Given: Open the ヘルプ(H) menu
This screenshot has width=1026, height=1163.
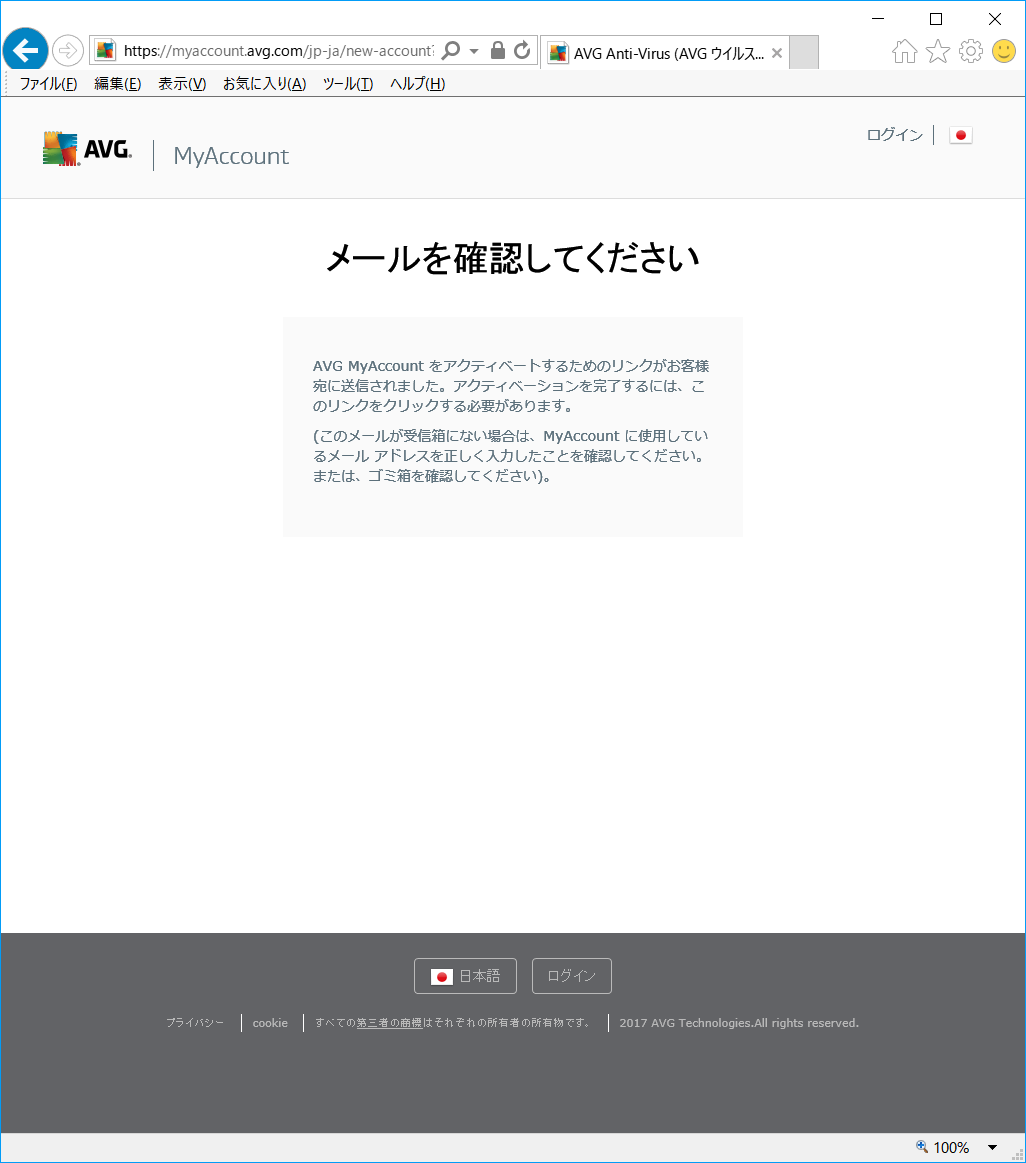Looking at the screenshot, I should [x=418, y=84].
